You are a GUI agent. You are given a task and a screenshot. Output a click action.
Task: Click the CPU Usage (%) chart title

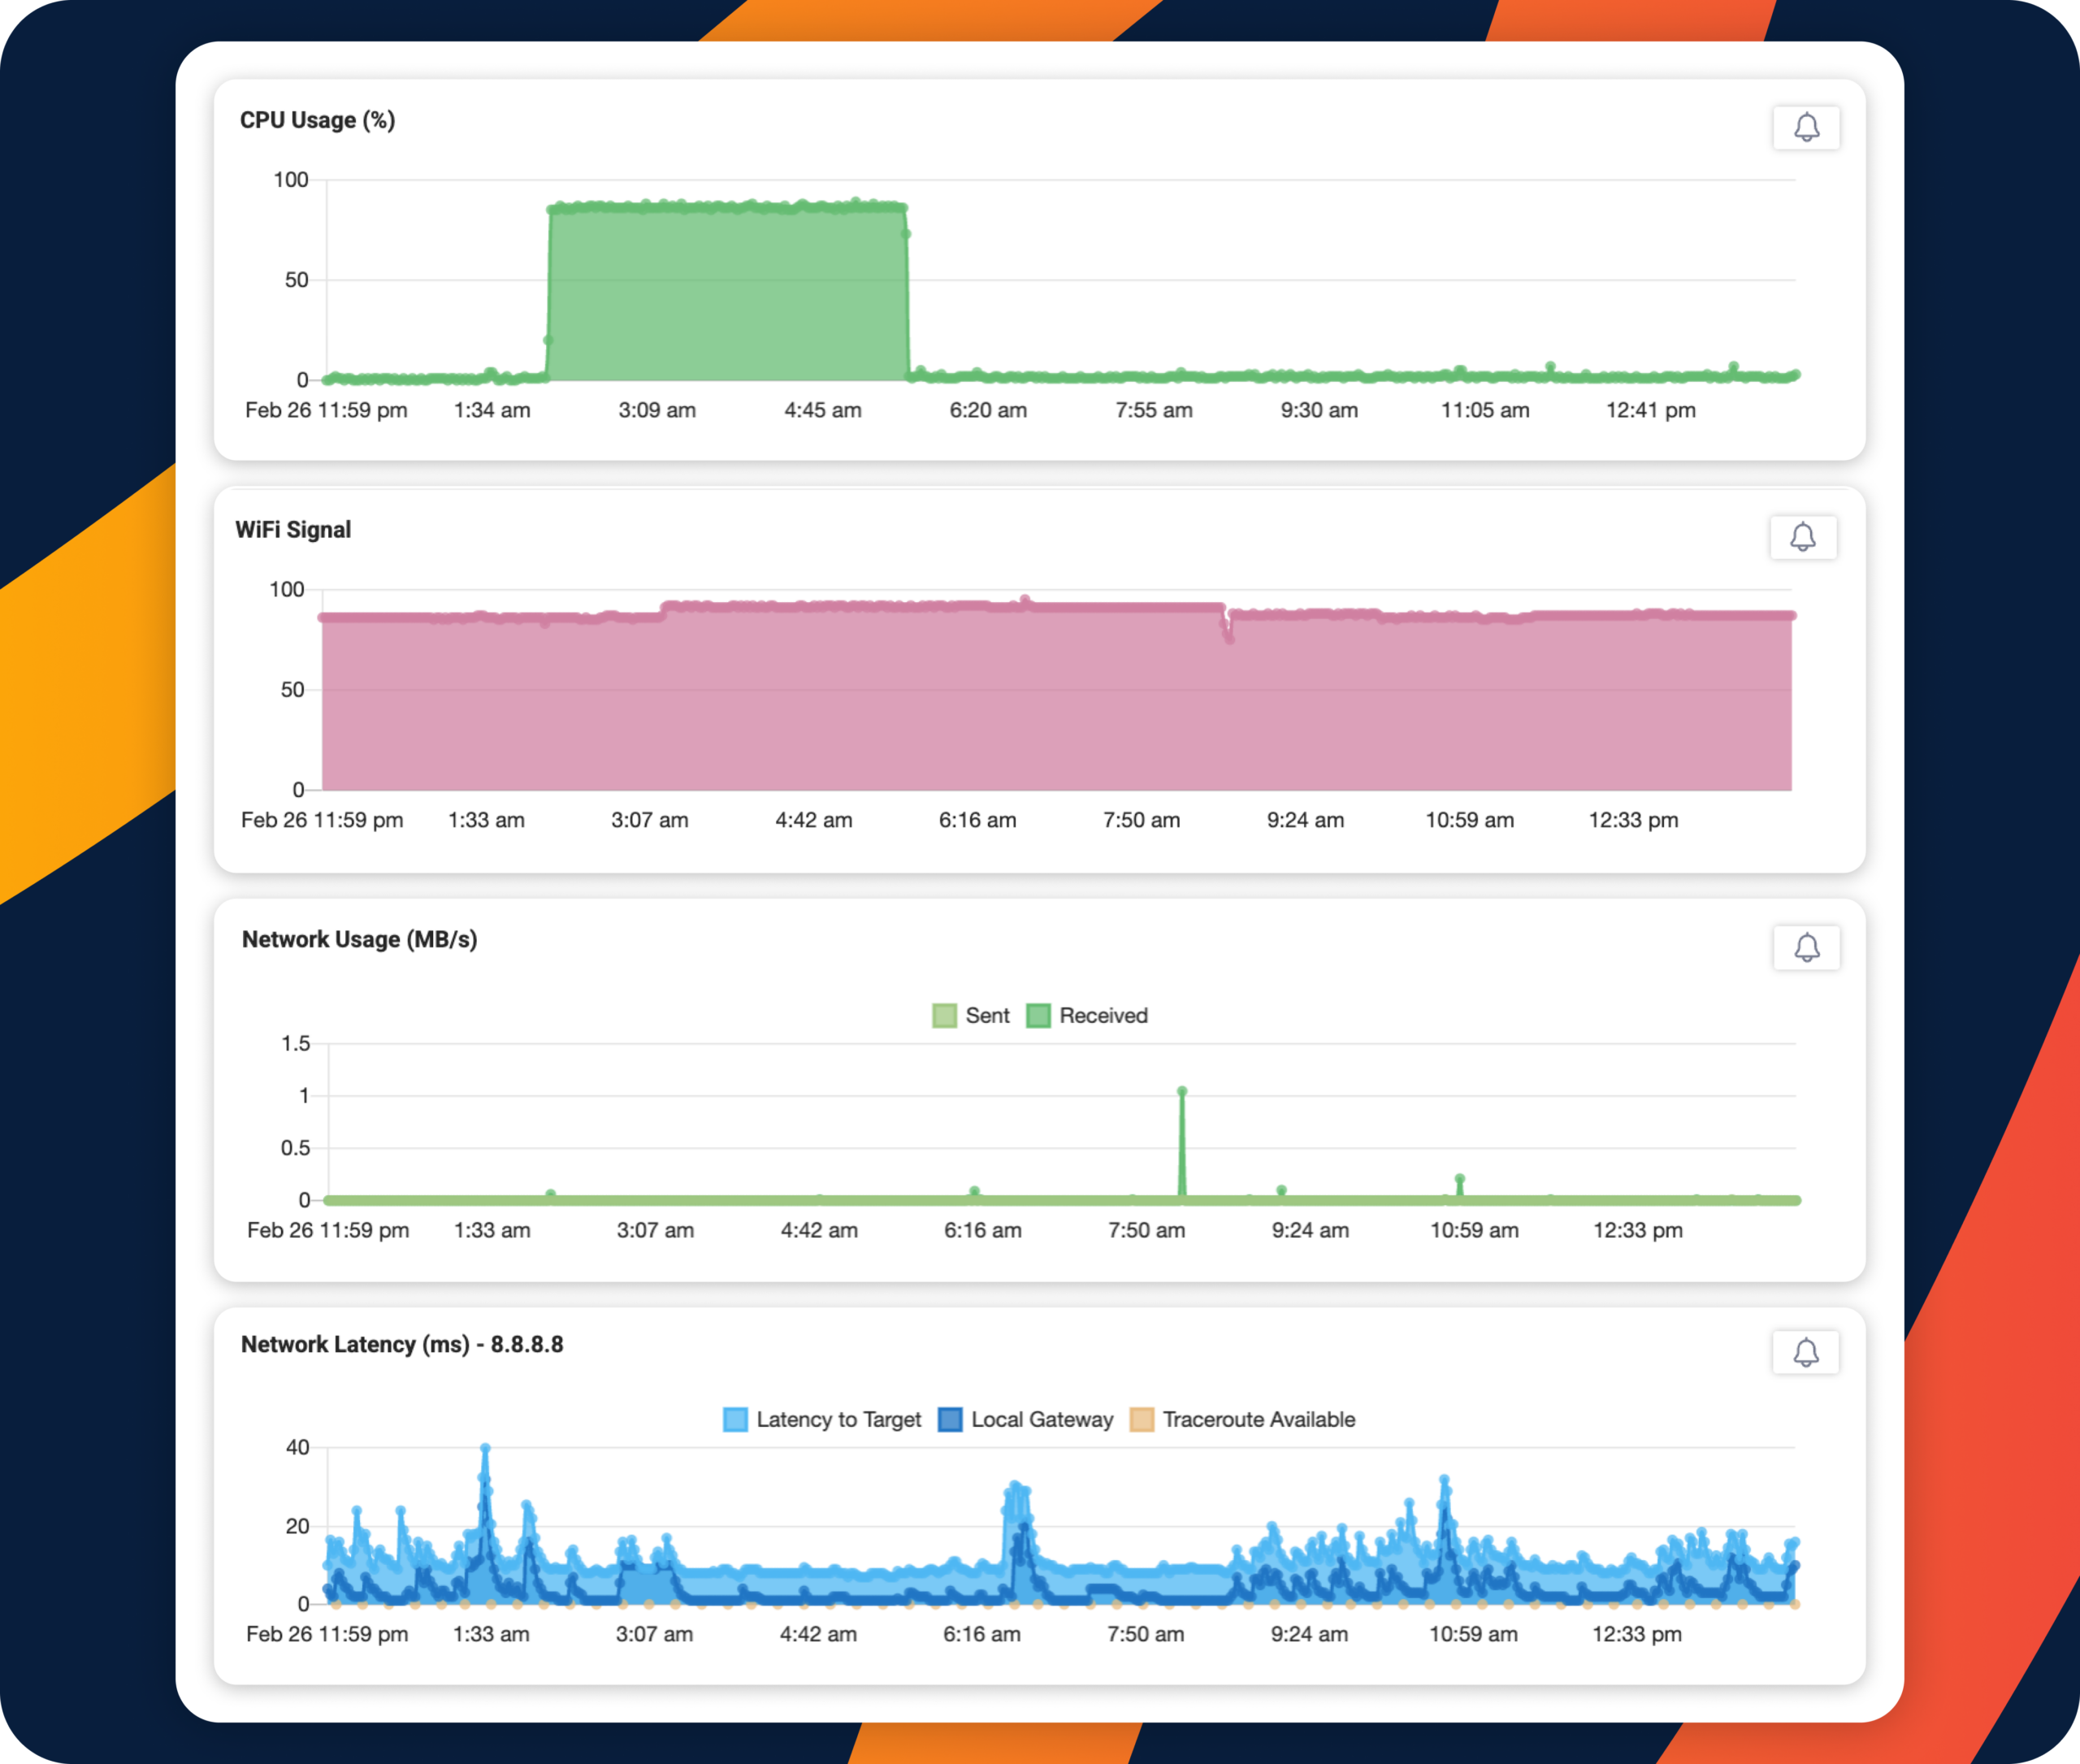pyautogui.click(x=317, y=120)
